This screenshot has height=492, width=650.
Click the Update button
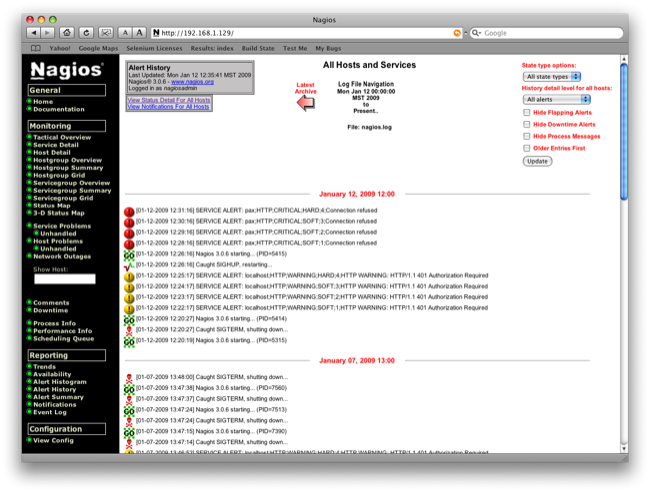tap(538, 161)
